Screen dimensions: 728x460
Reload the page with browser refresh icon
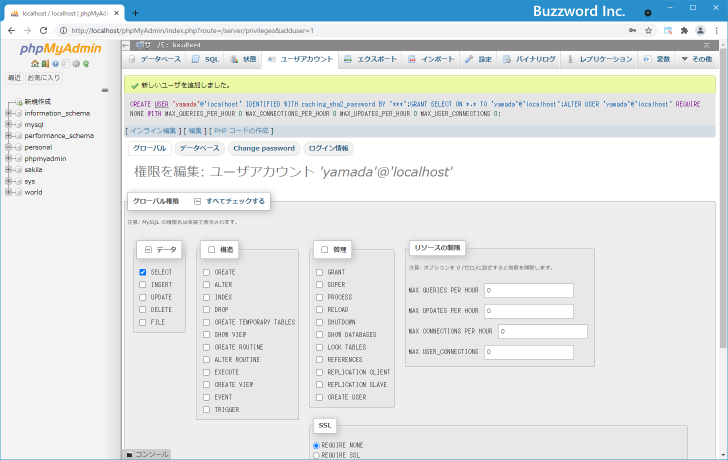pos(43,31)
